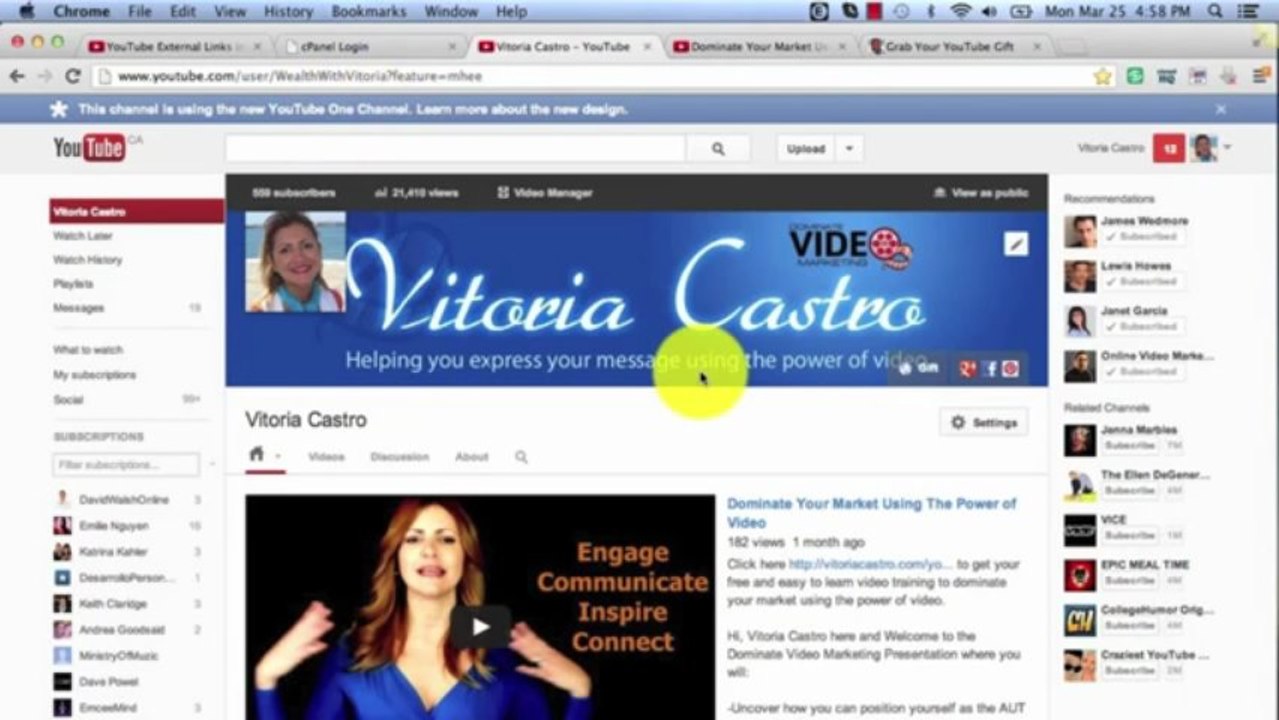Image resolution: width=1279 pixels, height=720 pixels.
Task: Expand the account menu arrow beside avatar
Action: pos(1227,148)
